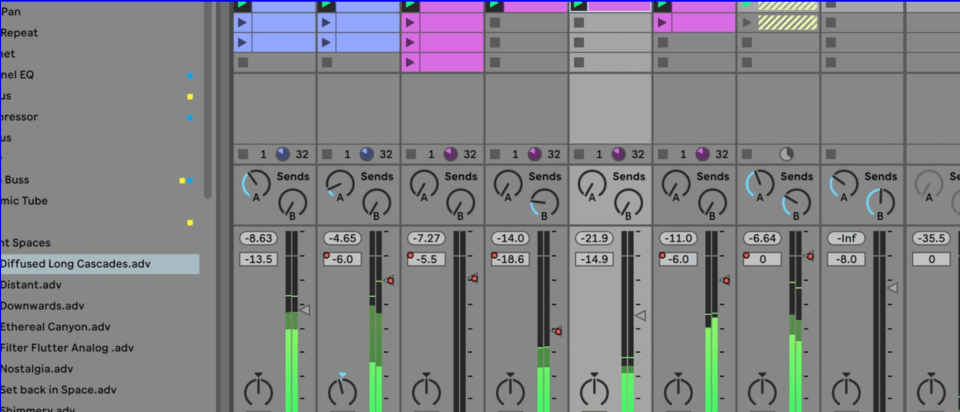This screenshot has width=960, height=412.
Task: Click Send B knob on the -8.63 track
Action: point(292,203)
